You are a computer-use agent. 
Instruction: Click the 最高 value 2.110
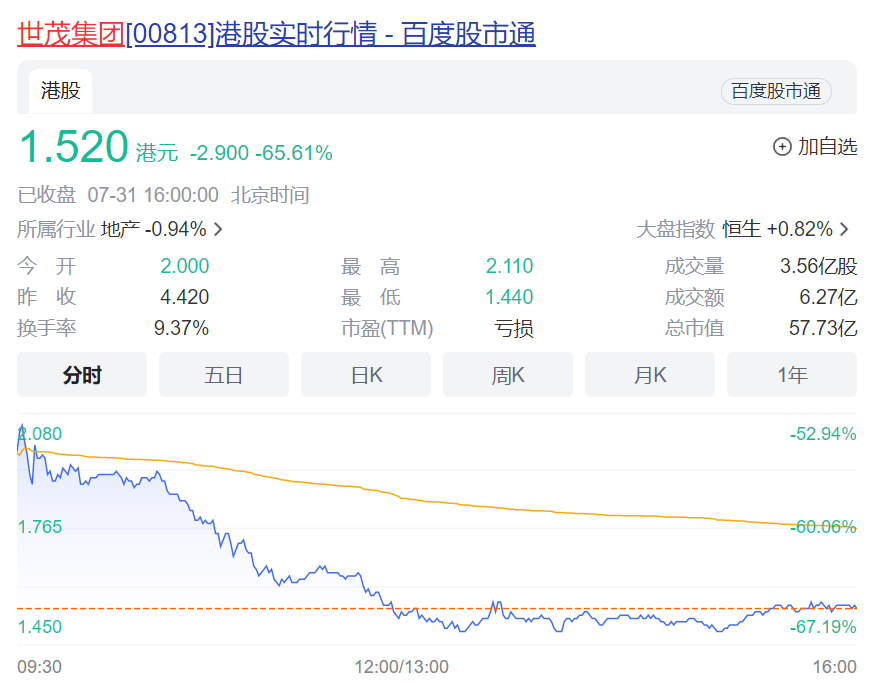click(x=510, y=266)
